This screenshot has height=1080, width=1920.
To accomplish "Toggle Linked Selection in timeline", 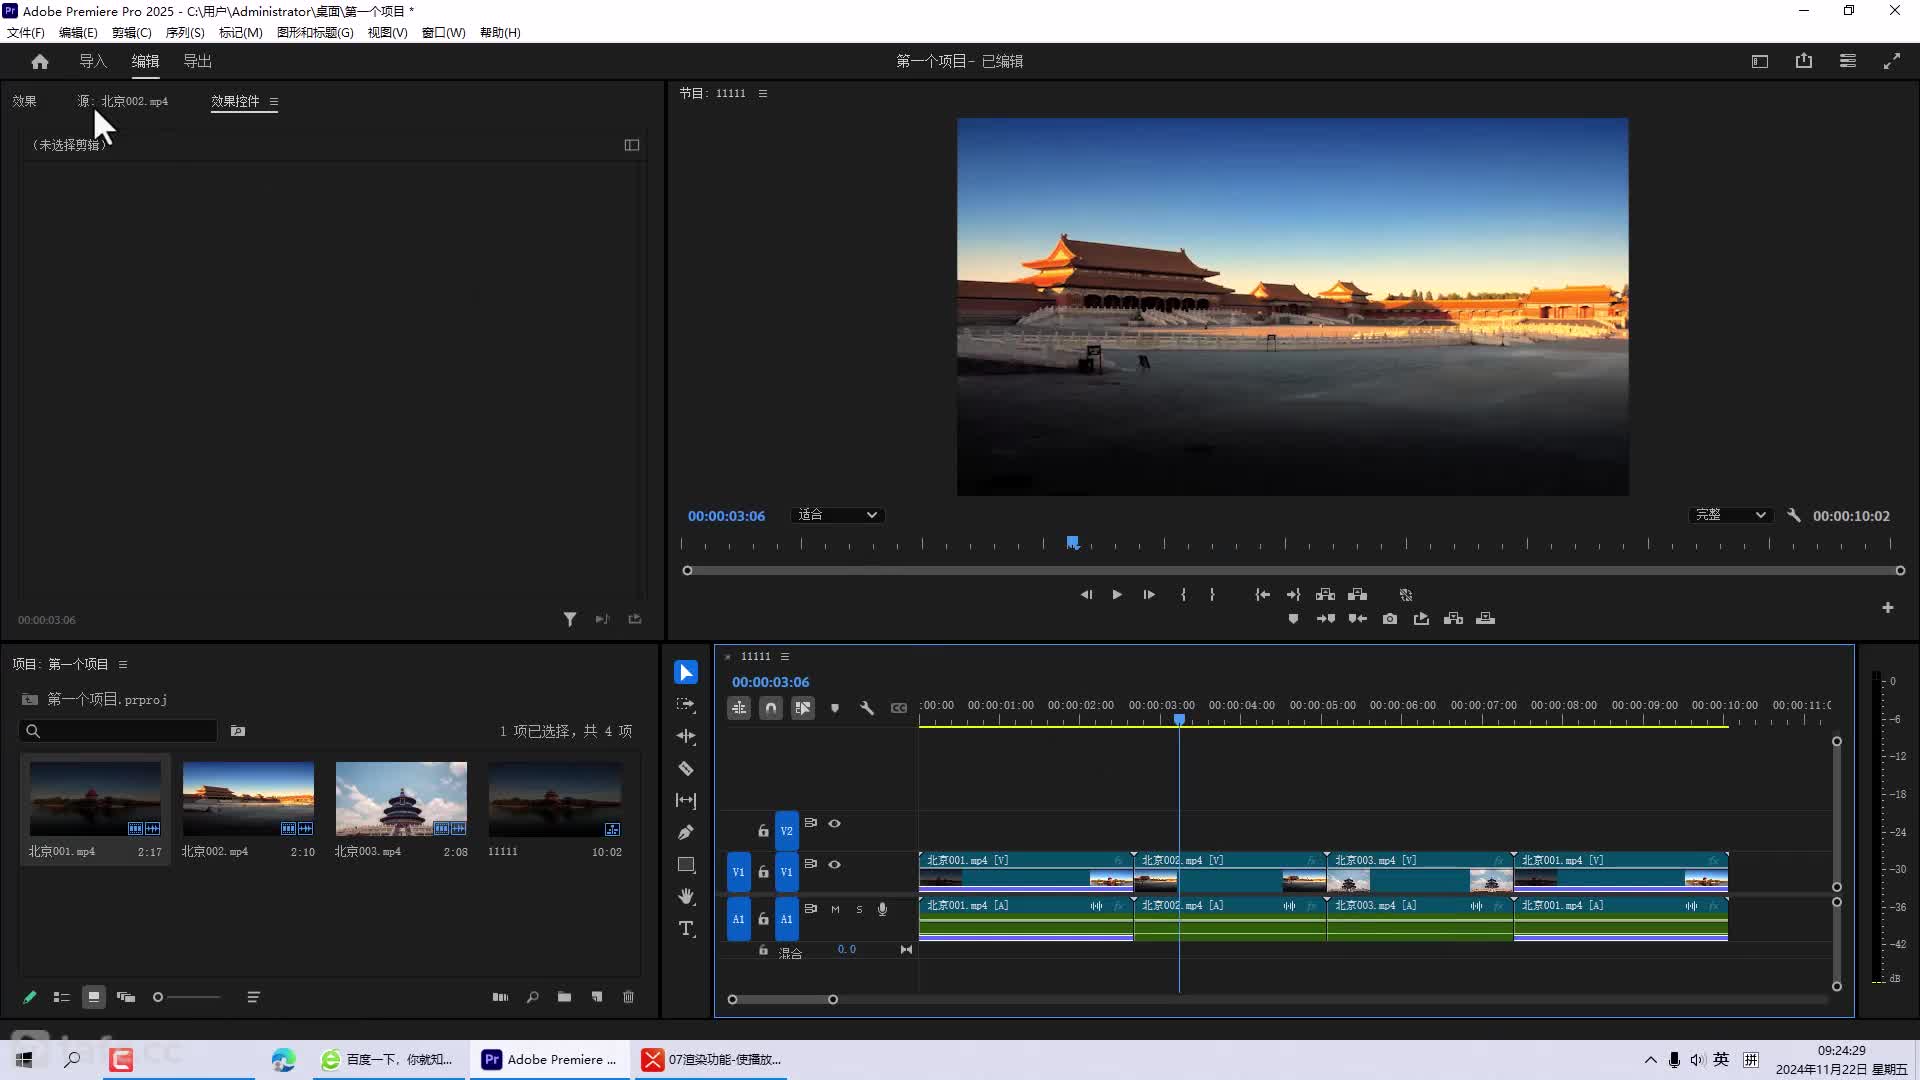I will click(803, 708).
